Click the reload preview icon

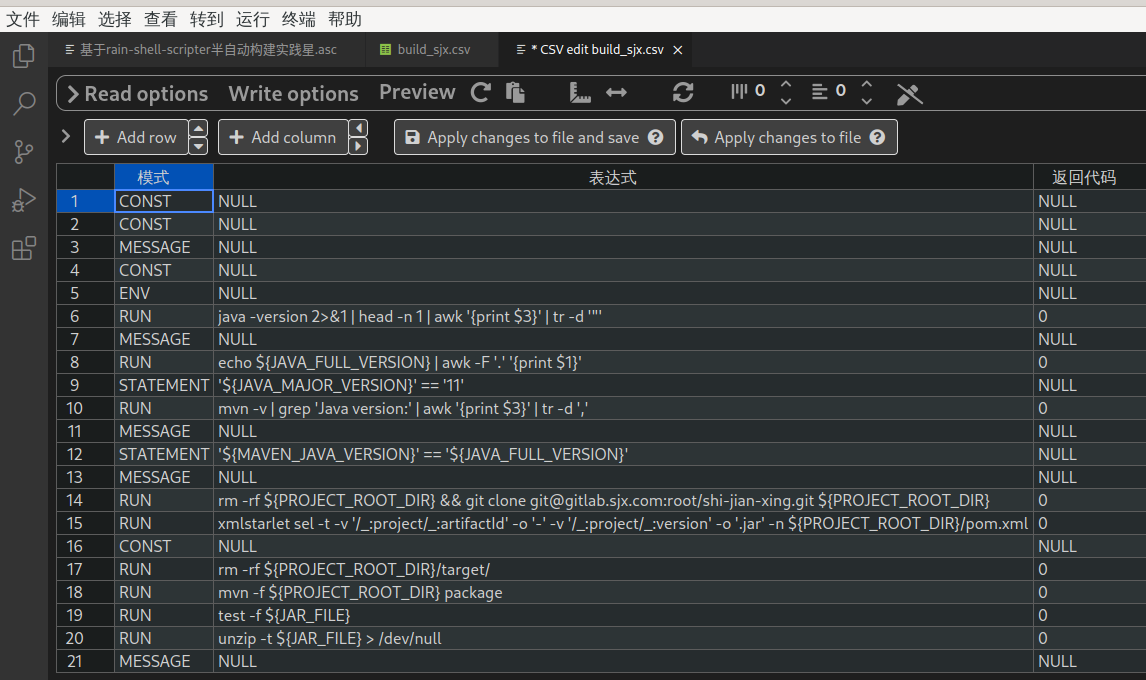(481, 93)
